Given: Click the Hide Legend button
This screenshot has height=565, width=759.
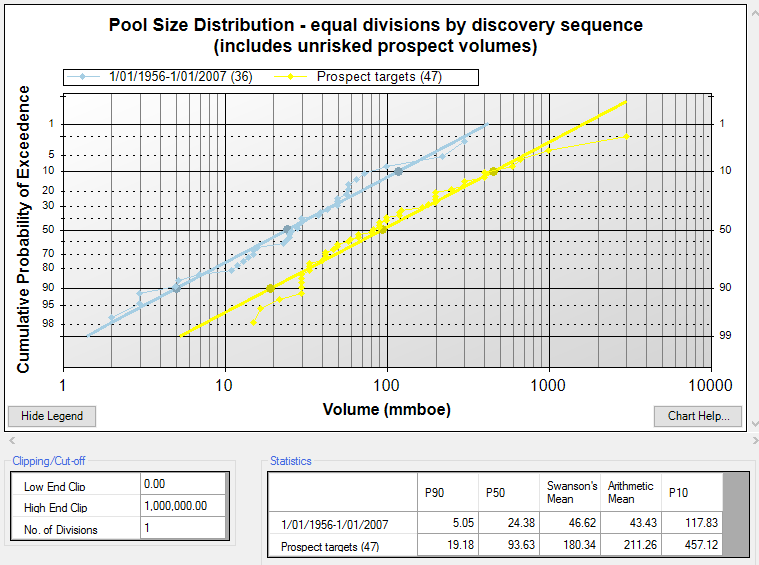Looking at the screenshot, I should click(x=52, y=416).
